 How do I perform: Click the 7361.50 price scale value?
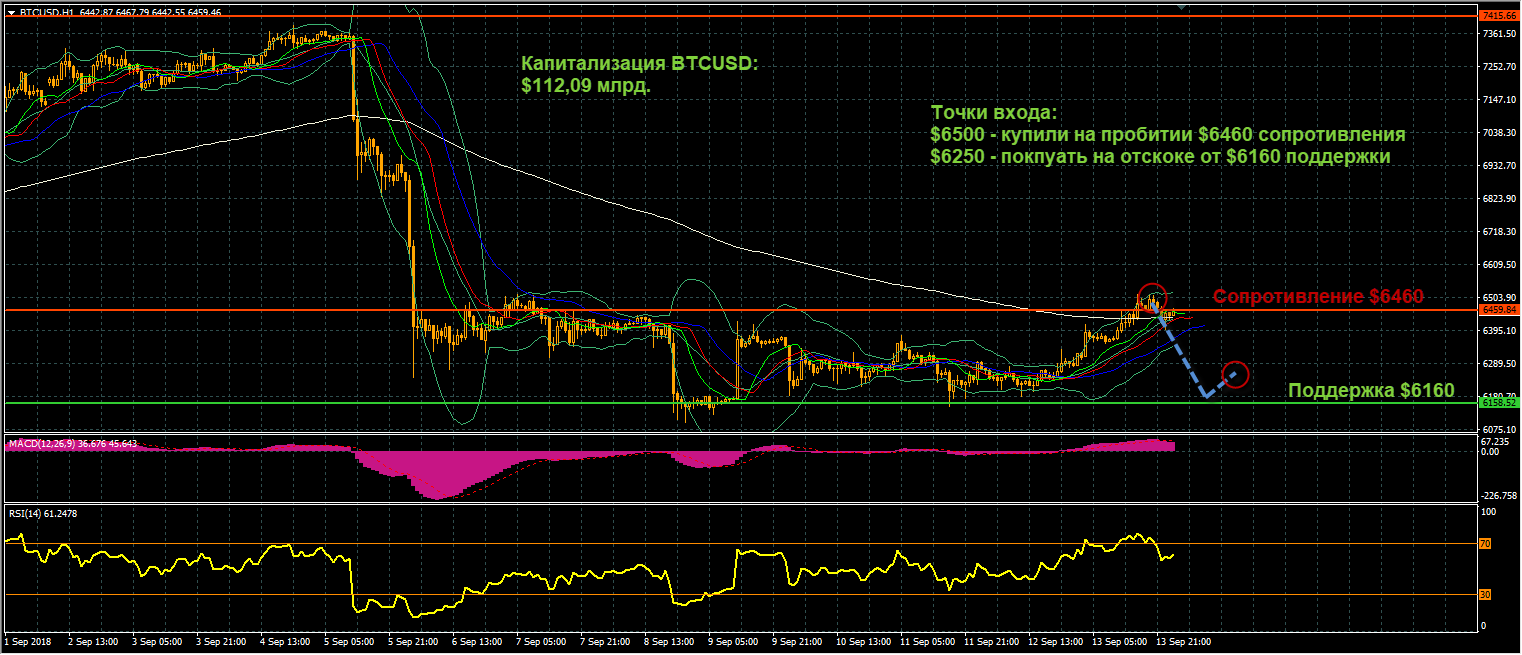[1497, 33]
